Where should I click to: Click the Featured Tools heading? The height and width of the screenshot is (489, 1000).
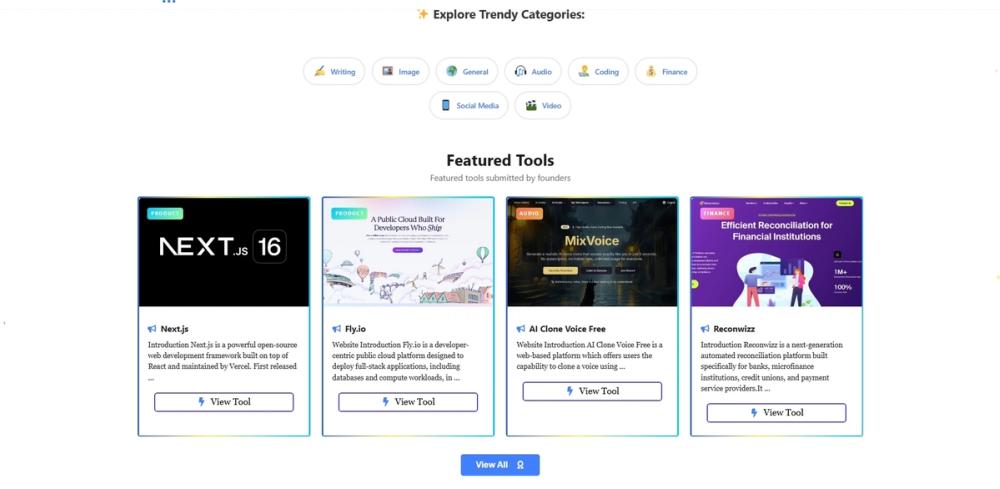(x=500, y=160)
